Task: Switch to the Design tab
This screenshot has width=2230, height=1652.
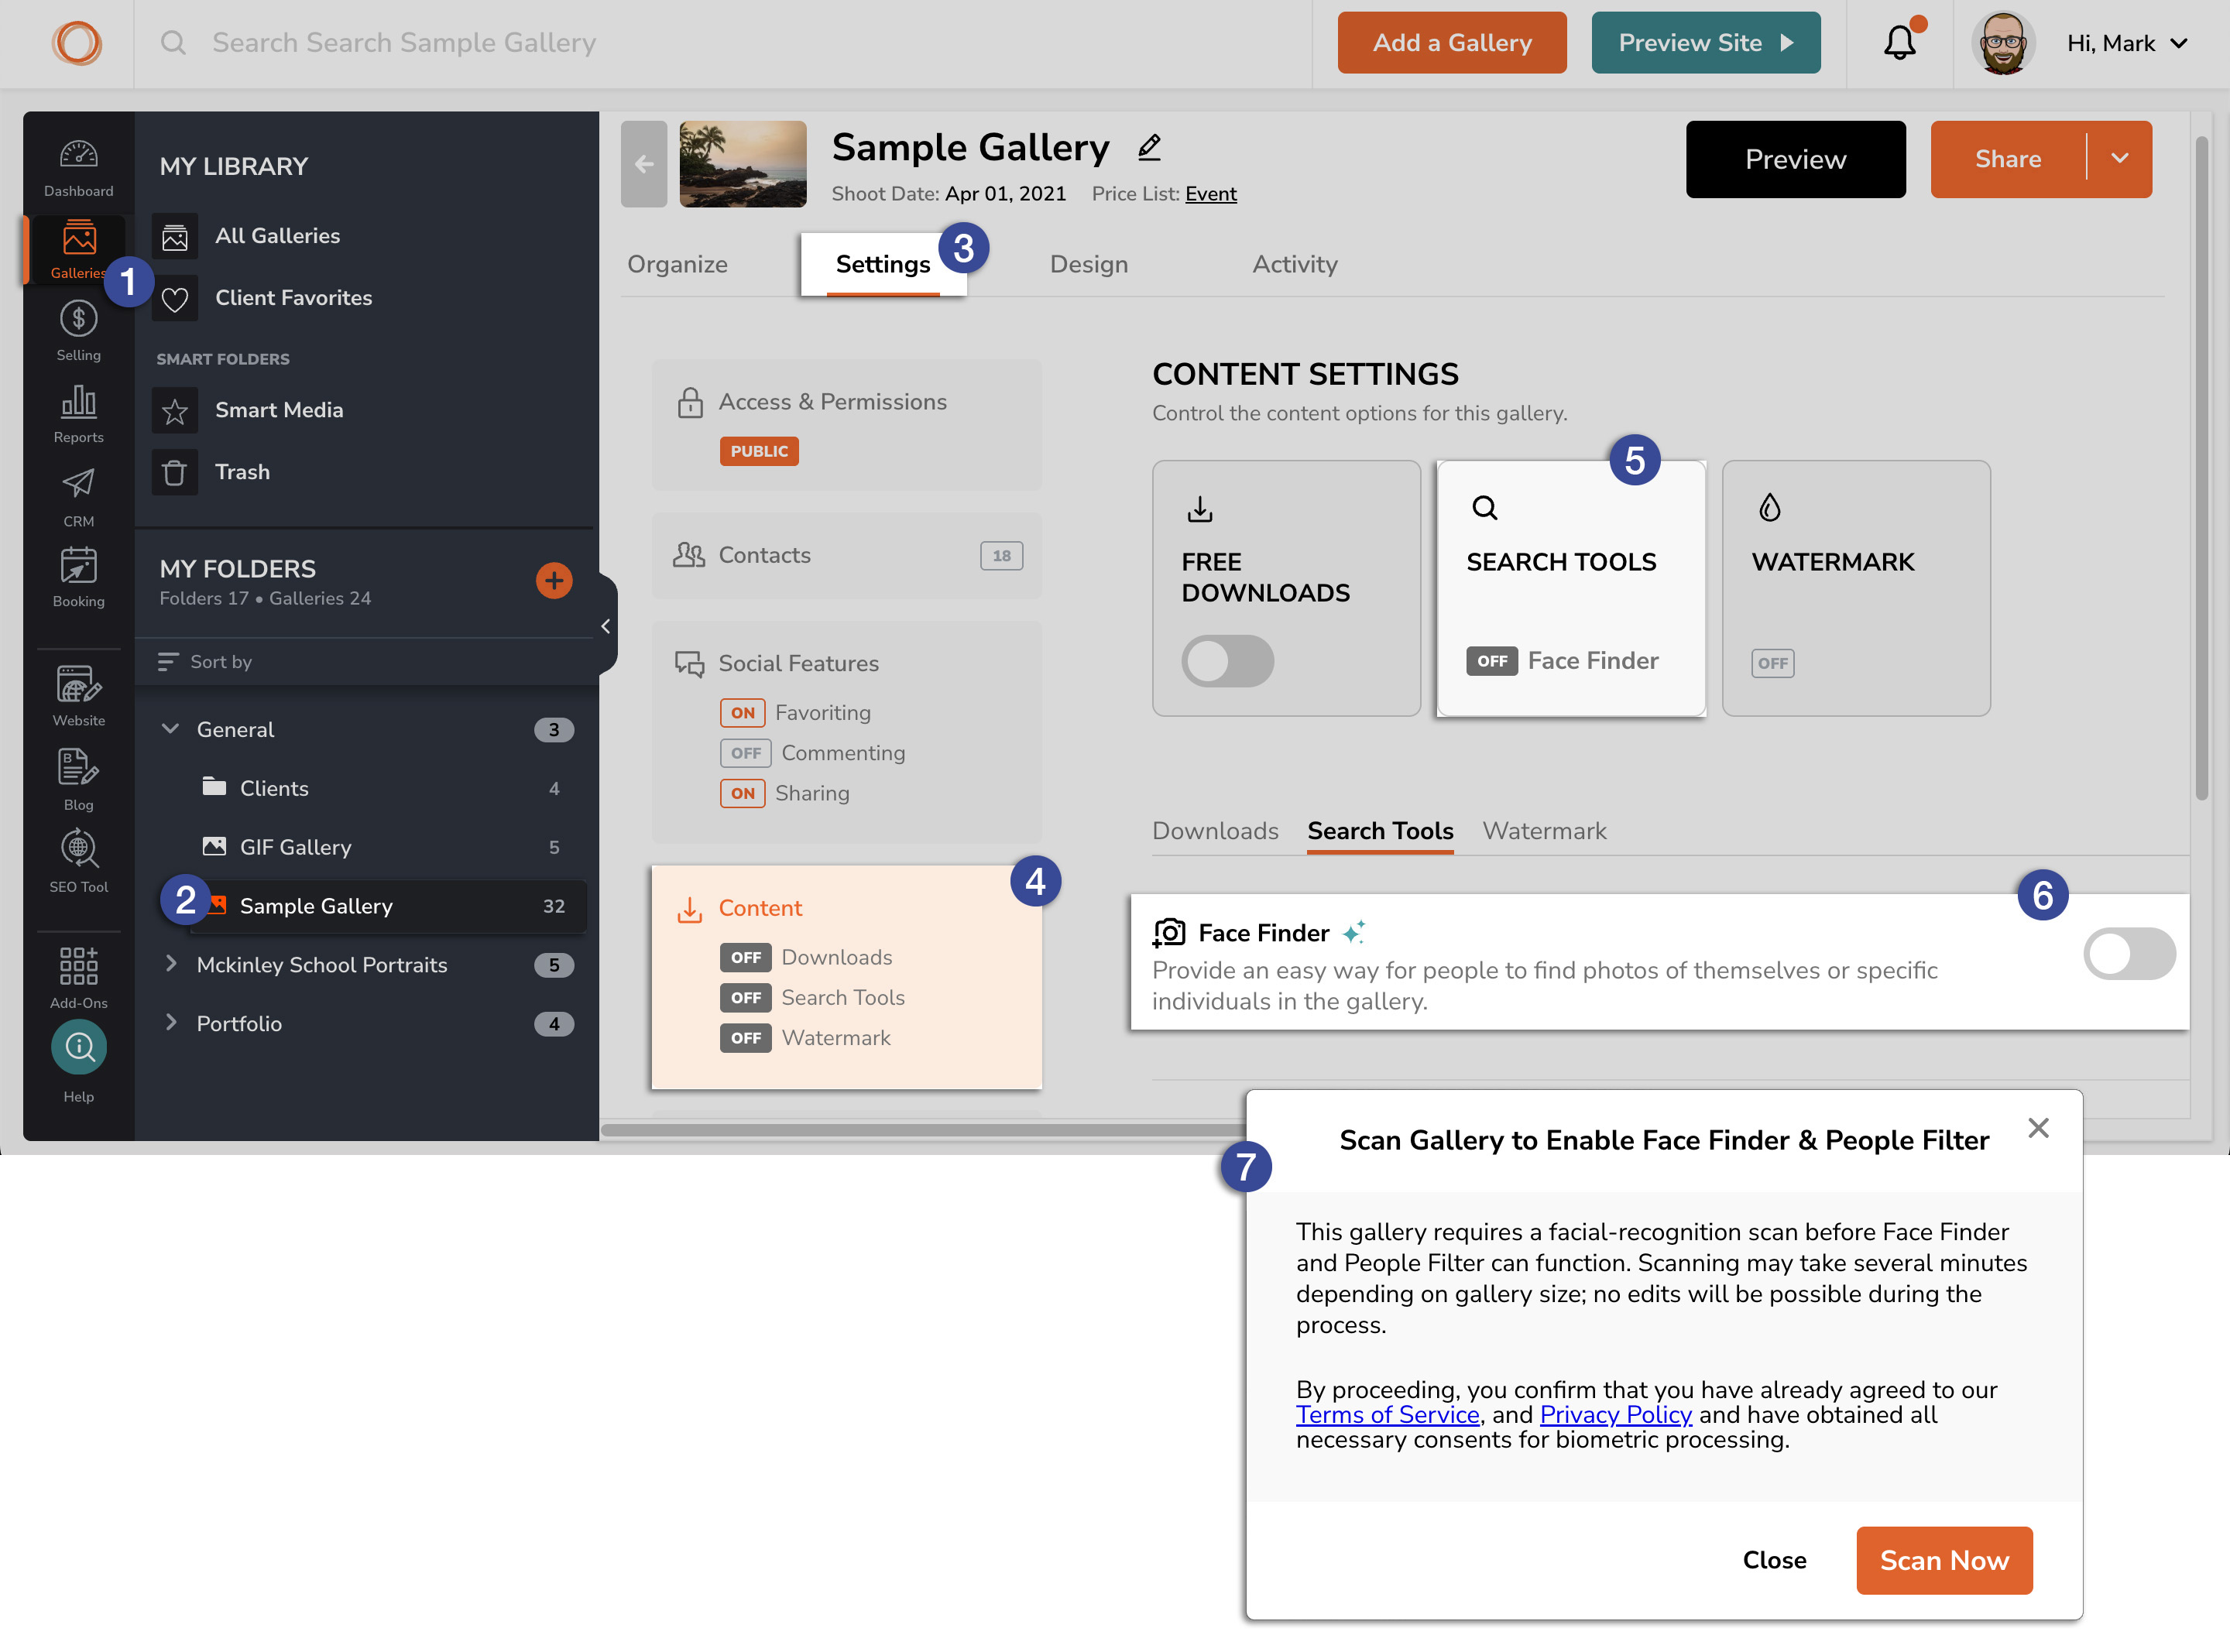Action: click(x=1088, y=264)
